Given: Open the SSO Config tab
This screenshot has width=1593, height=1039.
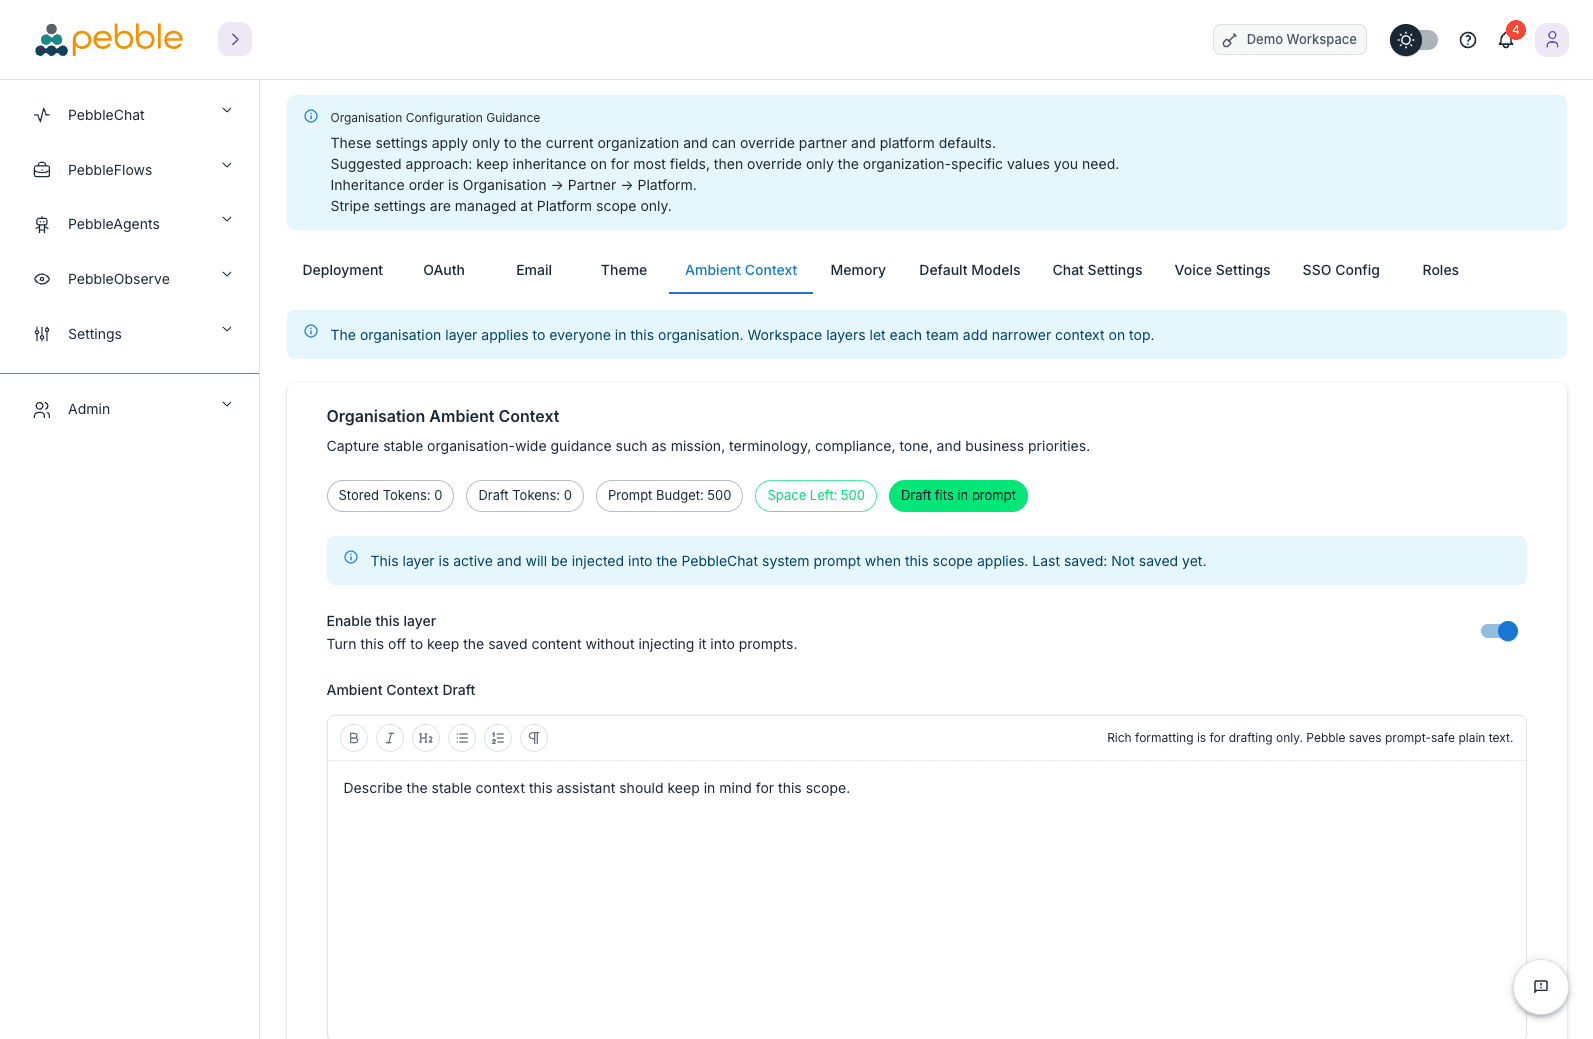Looking at the screenshot, I should click(x=1341, y=270).
